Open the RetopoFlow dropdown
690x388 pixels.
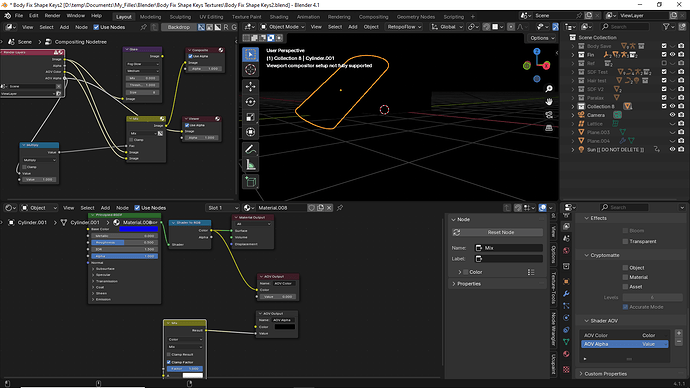404,27
